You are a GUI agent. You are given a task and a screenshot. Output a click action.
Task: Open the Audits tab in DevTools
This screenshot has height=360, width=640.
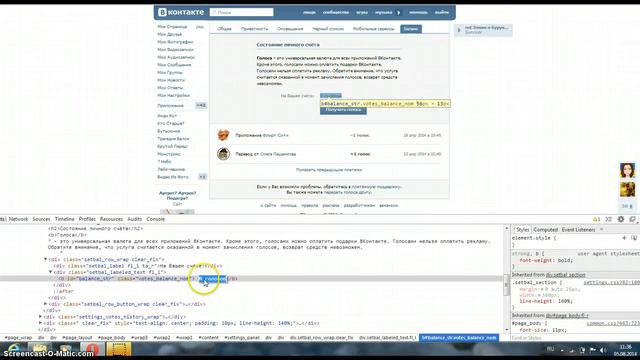[134, 219]
